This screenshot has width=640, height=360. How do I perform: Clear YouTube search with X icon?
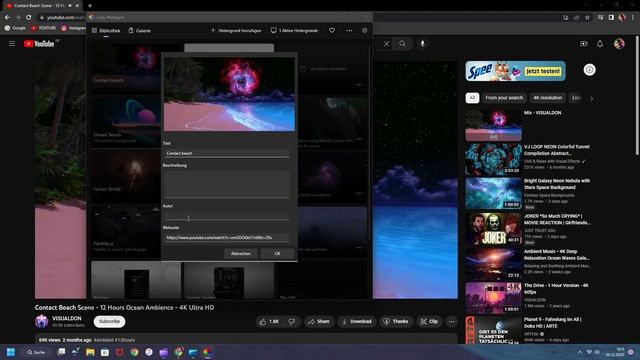(387, 44)
